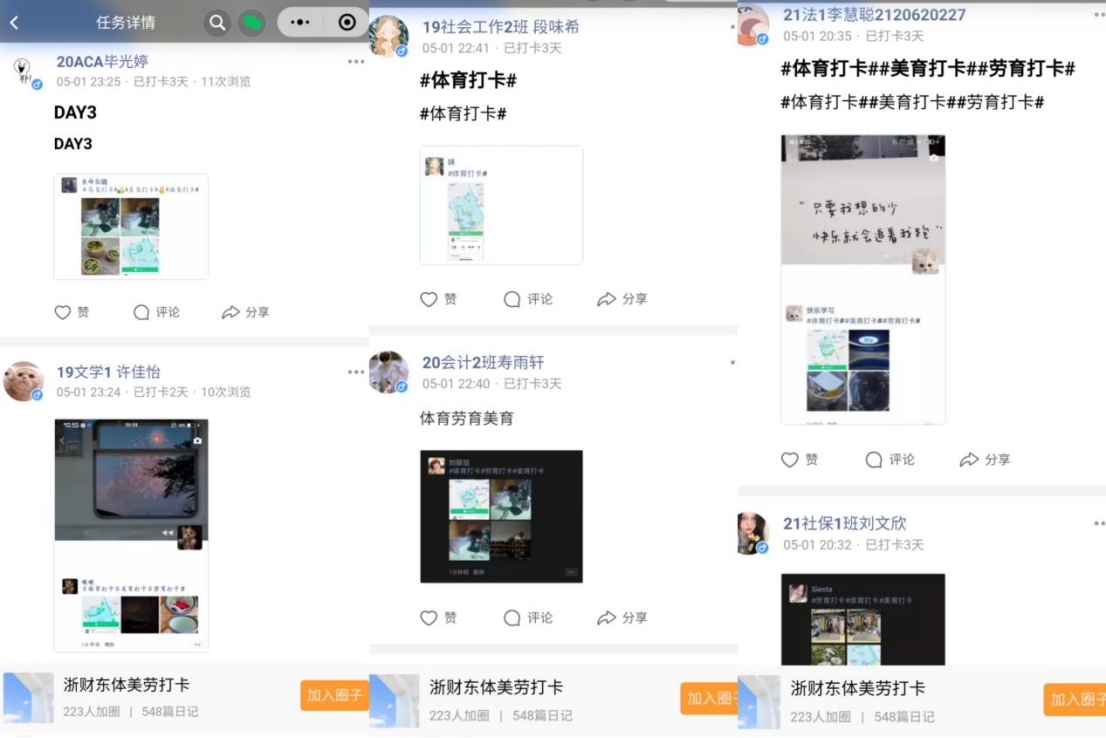
Task: Open mini program three-dot menu capsule
Action: (x=300, y=22)
